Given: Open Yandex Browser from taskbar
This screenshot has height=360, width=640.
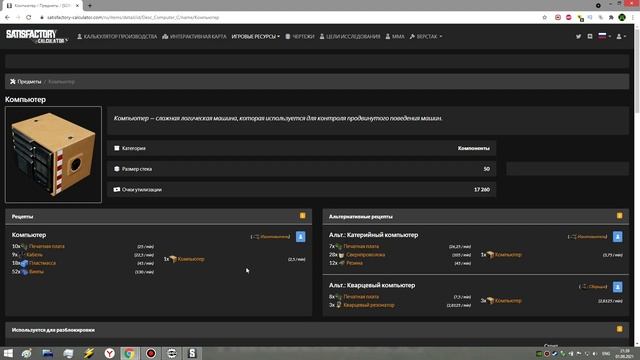Looking at the screenshot, I should [x=109, y=353].
